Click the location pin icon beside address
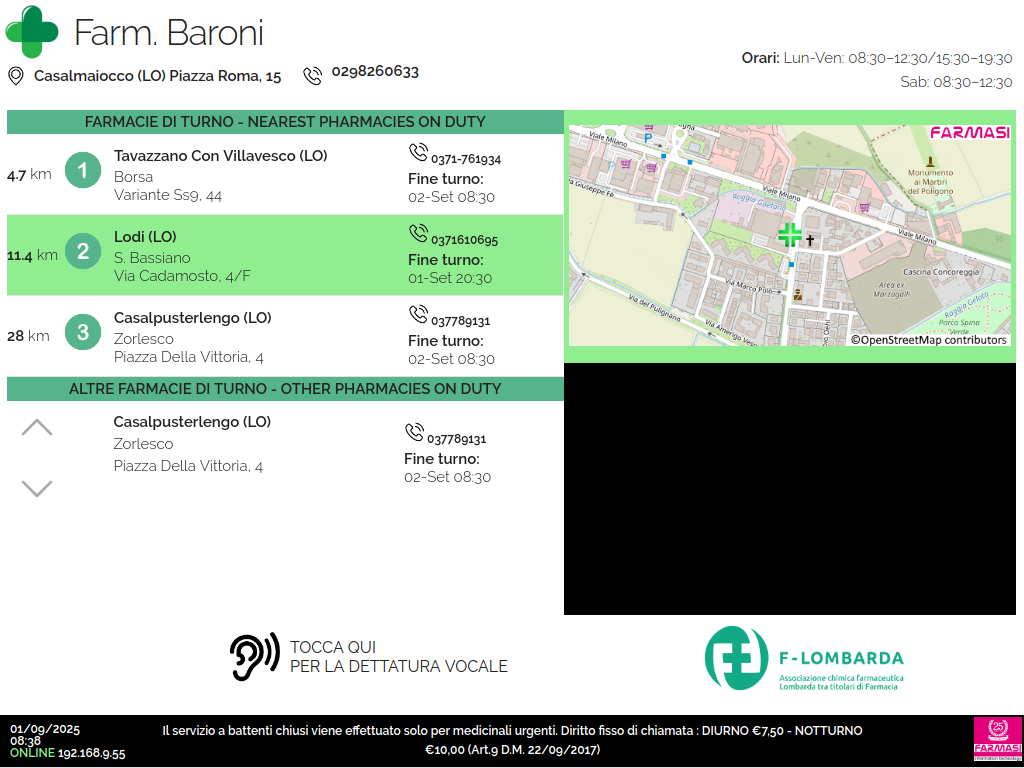 pyautogui.click(x=16, y=76)
